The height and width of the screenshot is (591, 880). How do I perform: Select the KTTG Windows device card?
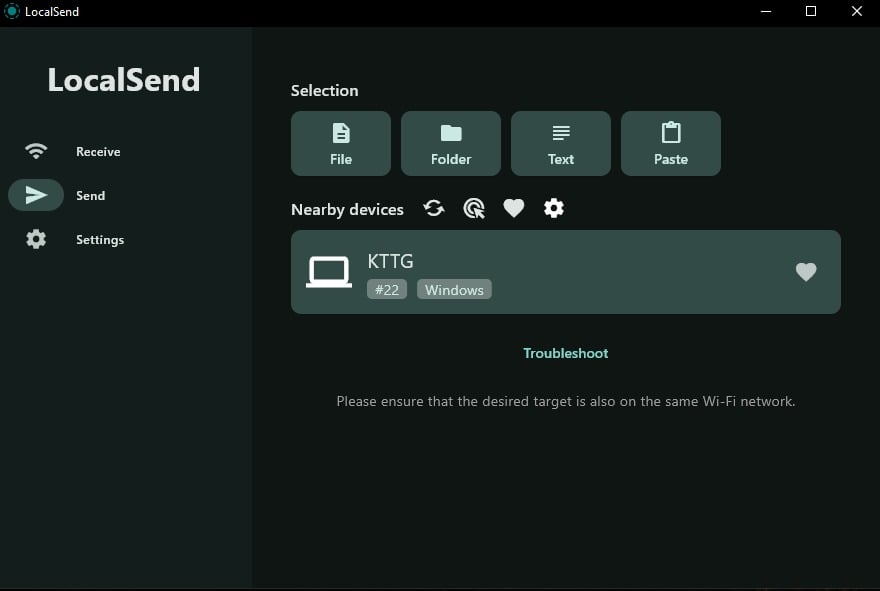click(x=566, y=272)
